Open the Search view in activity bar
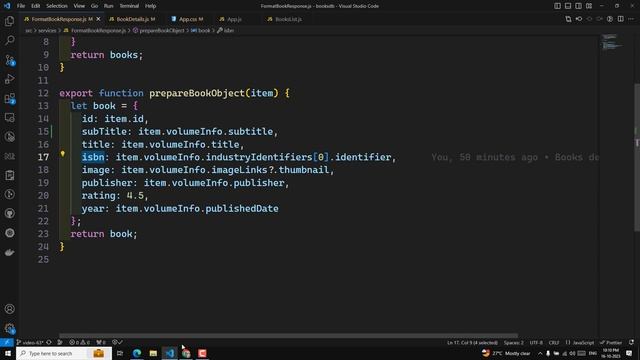 (x=9, y=40)
